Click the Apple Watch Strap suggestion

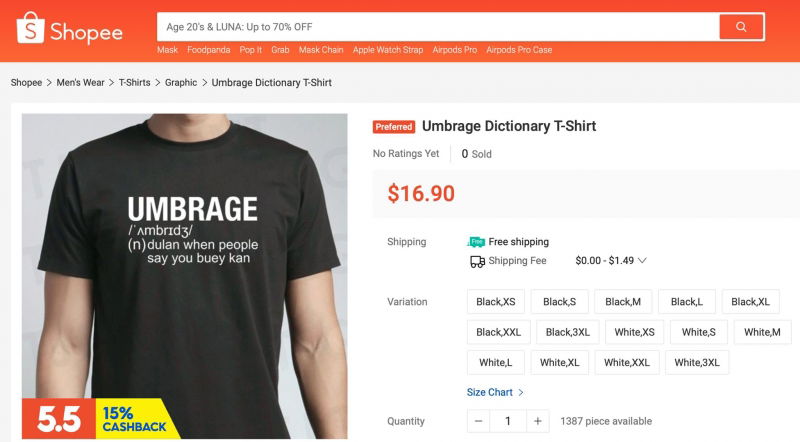388,50
